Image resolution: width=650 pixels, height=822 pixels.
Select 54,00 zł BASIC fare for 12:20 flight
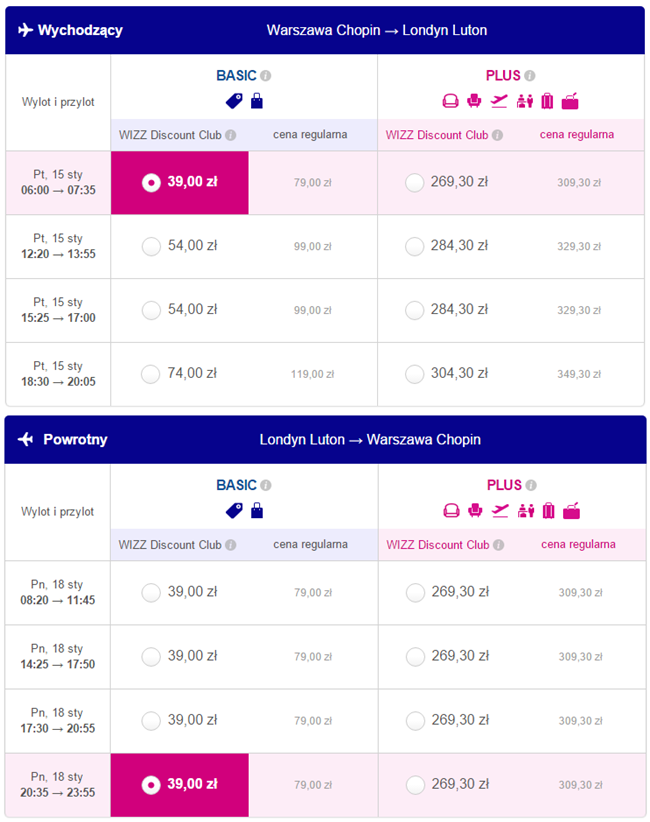(x=151, y=246)
